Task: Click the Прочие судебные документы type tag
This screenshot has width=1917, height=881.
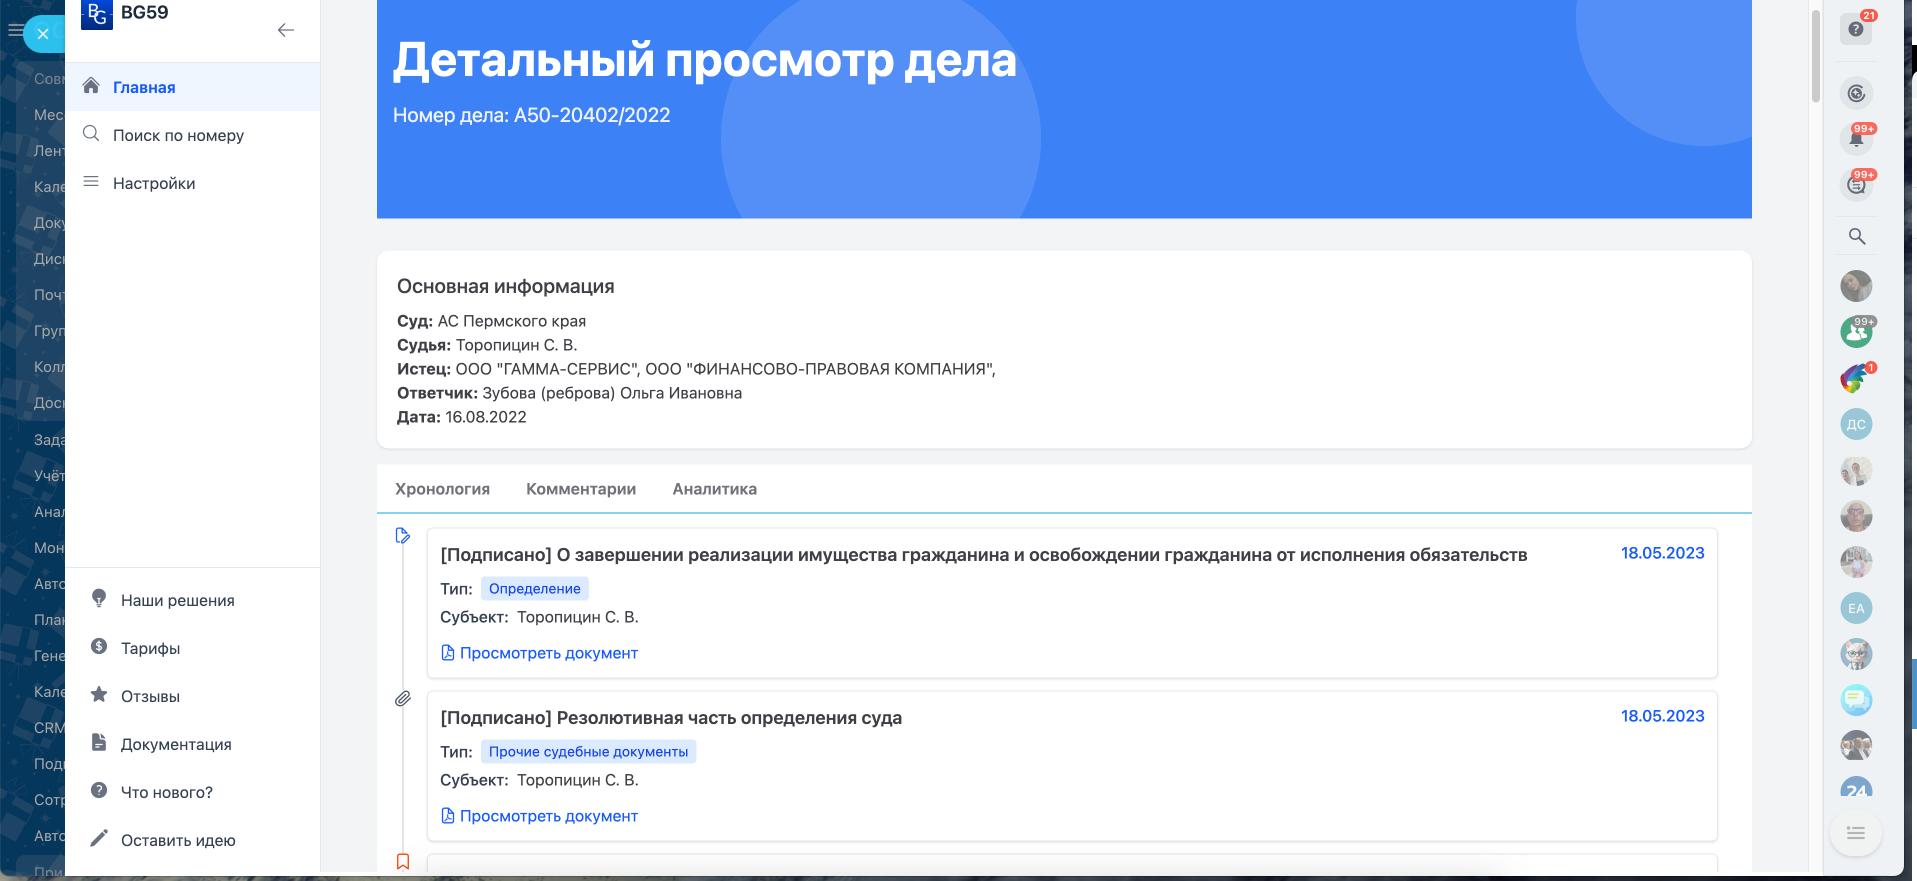Action: coord(588,752)
